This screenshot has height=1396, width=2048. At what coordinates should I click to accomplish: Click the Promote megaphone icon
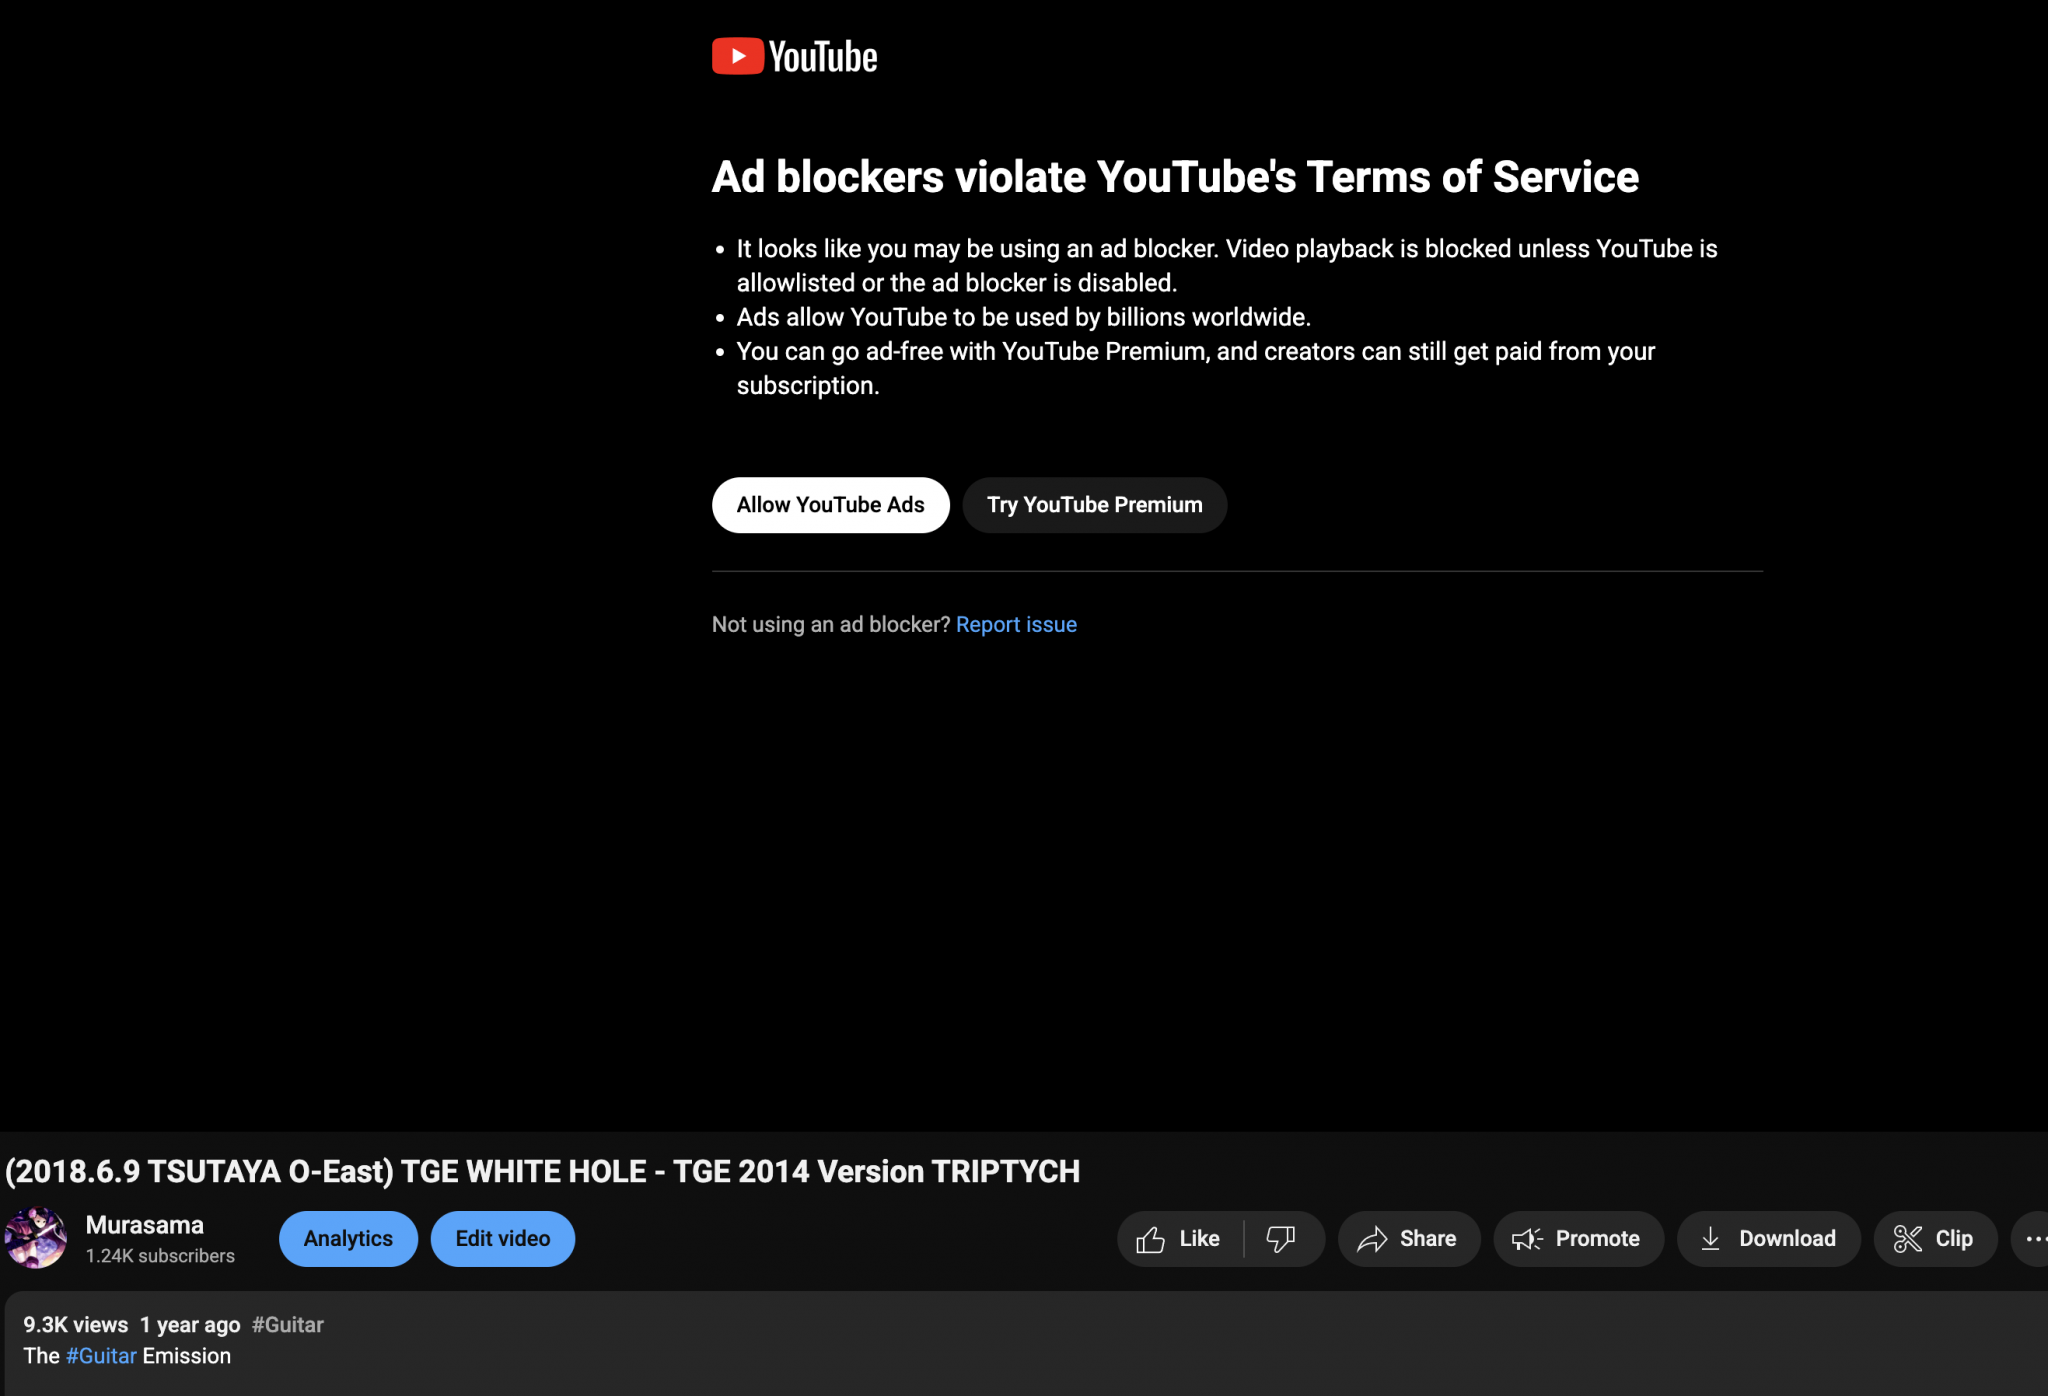1527,1239
